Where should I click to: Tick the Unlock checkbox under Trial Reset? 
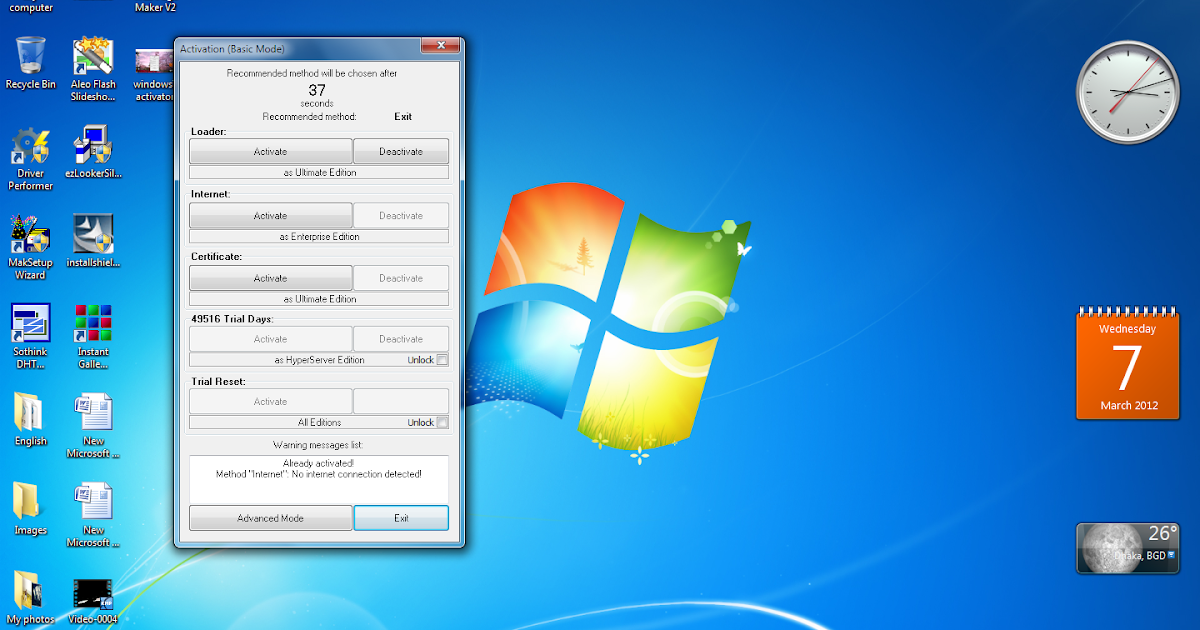pos(442,422)
